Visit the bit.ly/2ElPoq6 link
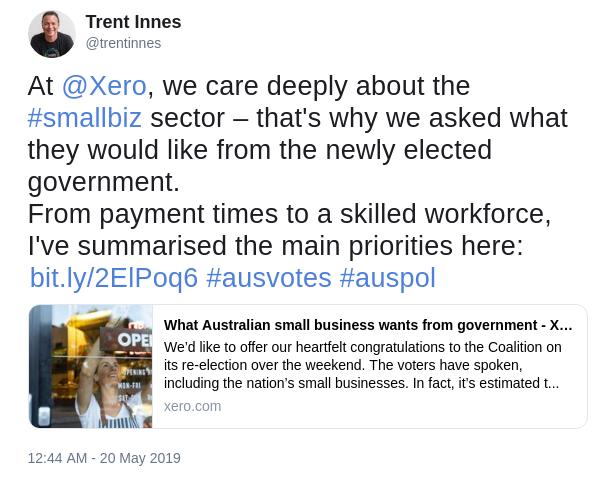Viewport: 616px width, 478px height. [114, 278]
